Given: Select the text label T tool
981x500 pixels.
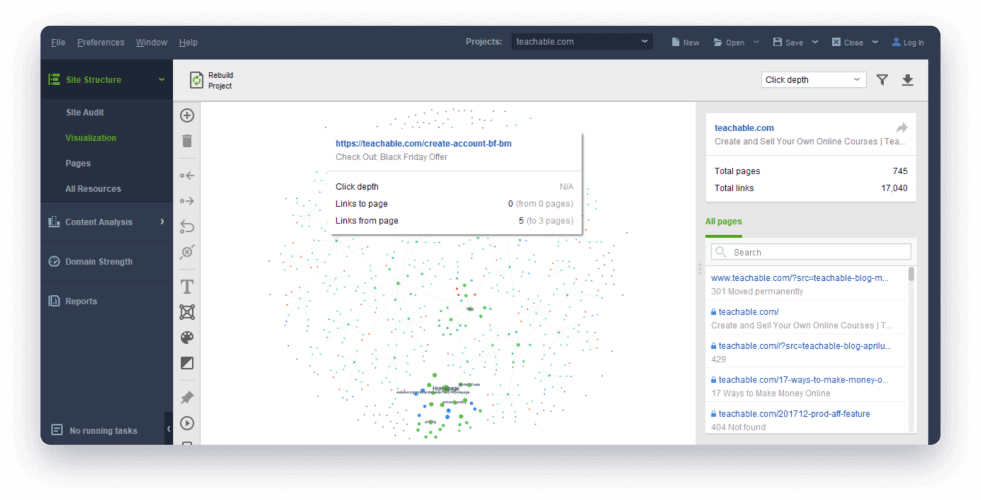Looking at the screenshot, I should (x=187, y=287).
